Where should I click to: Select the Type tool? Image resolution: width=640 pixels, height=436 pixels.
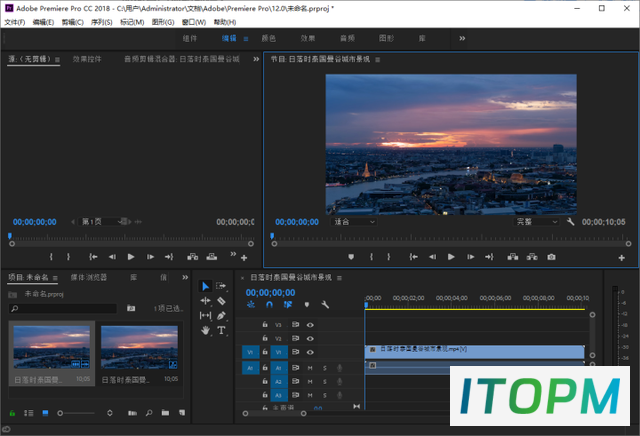point(221,330)
